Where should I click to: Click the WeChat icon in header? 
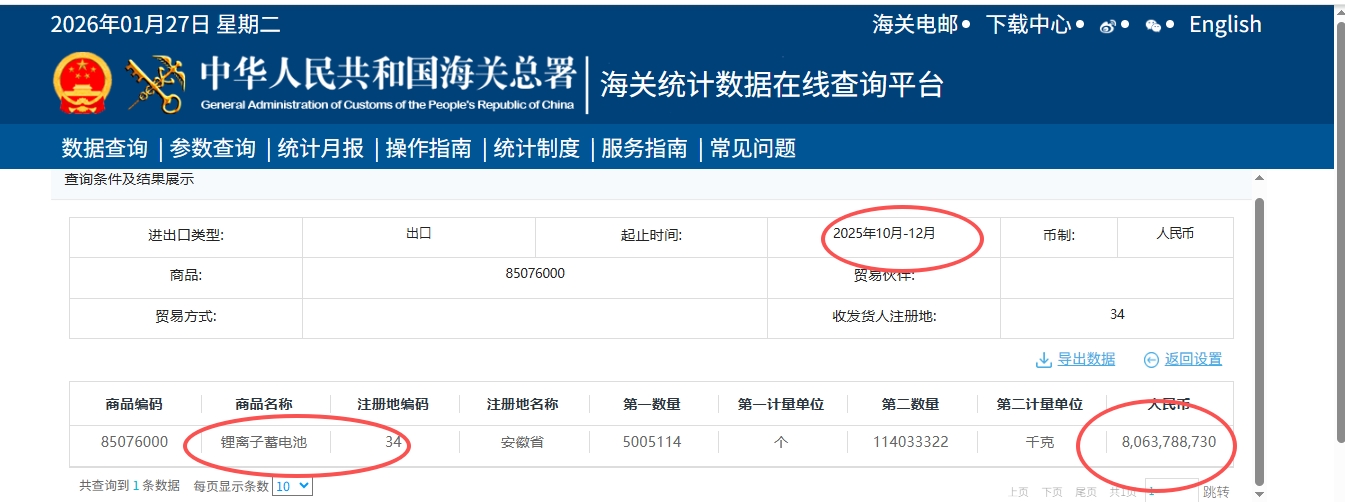(1153, 26)
